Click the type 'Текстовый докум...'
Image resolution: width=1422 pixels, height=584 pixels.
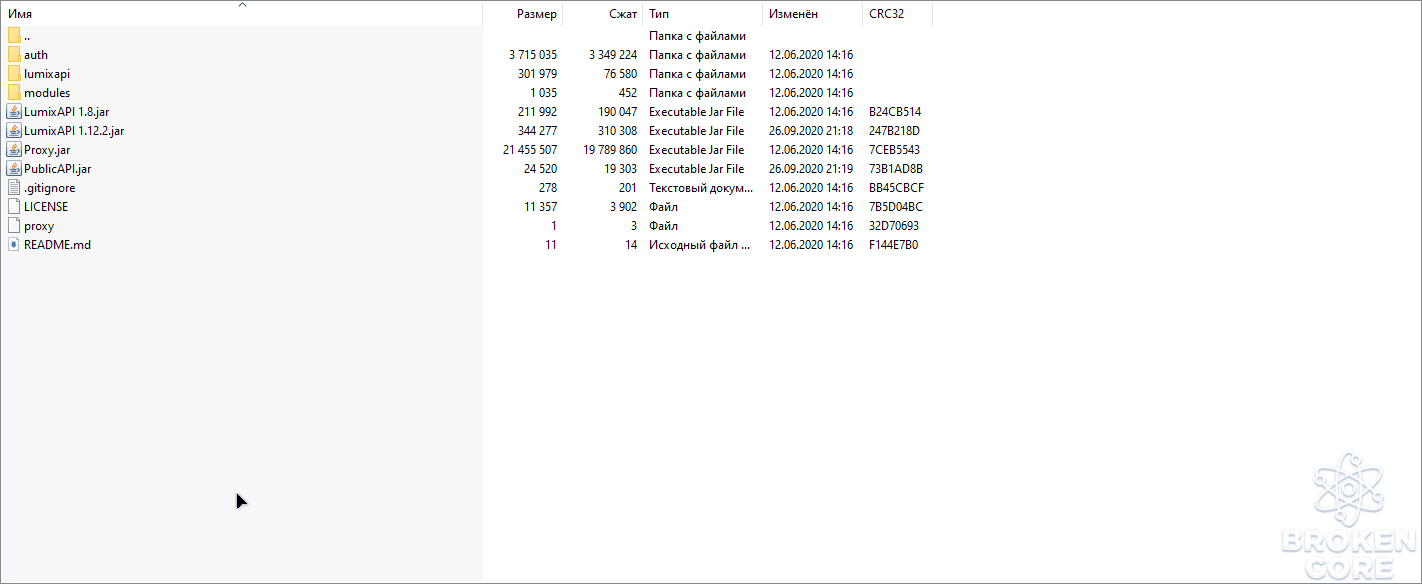click(x=701, y=188)
